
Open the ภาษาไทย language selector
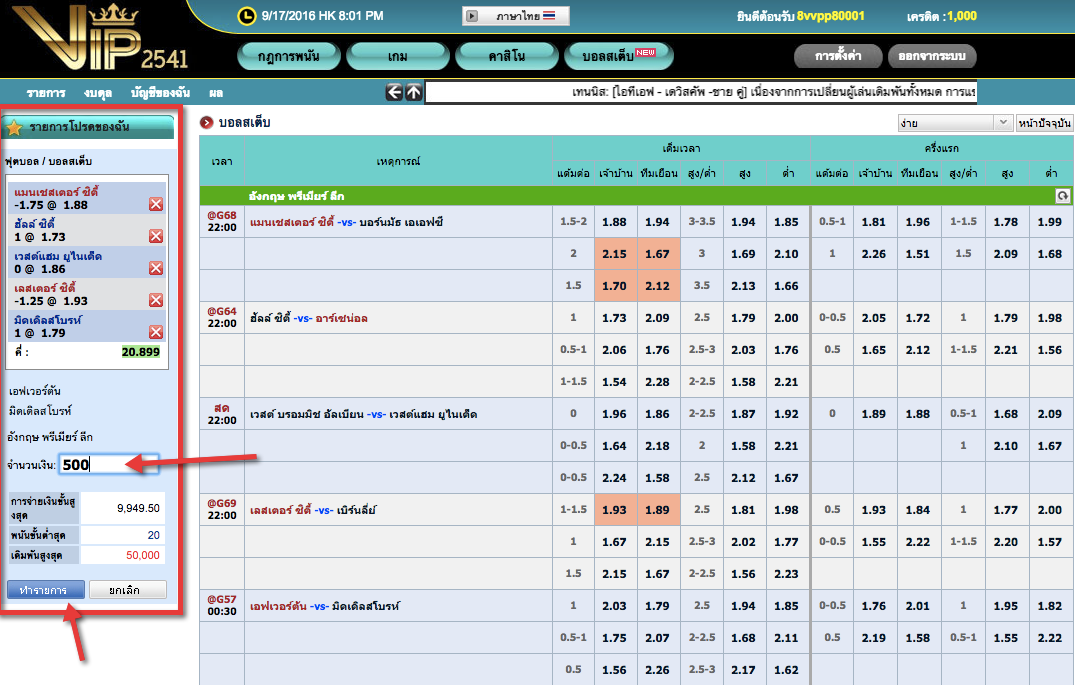pyautogui.click(x=516, y=16)
